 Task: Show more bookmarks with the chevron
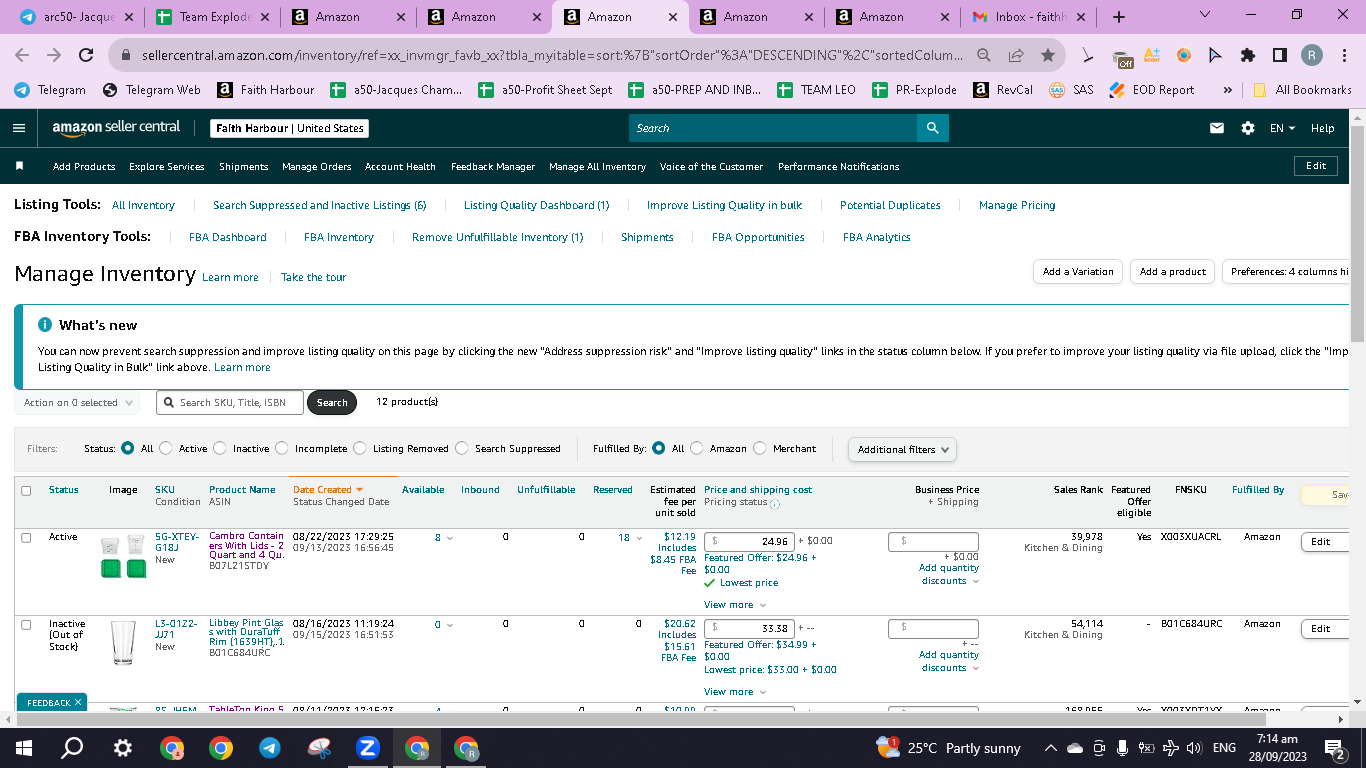pos(1228,89)
